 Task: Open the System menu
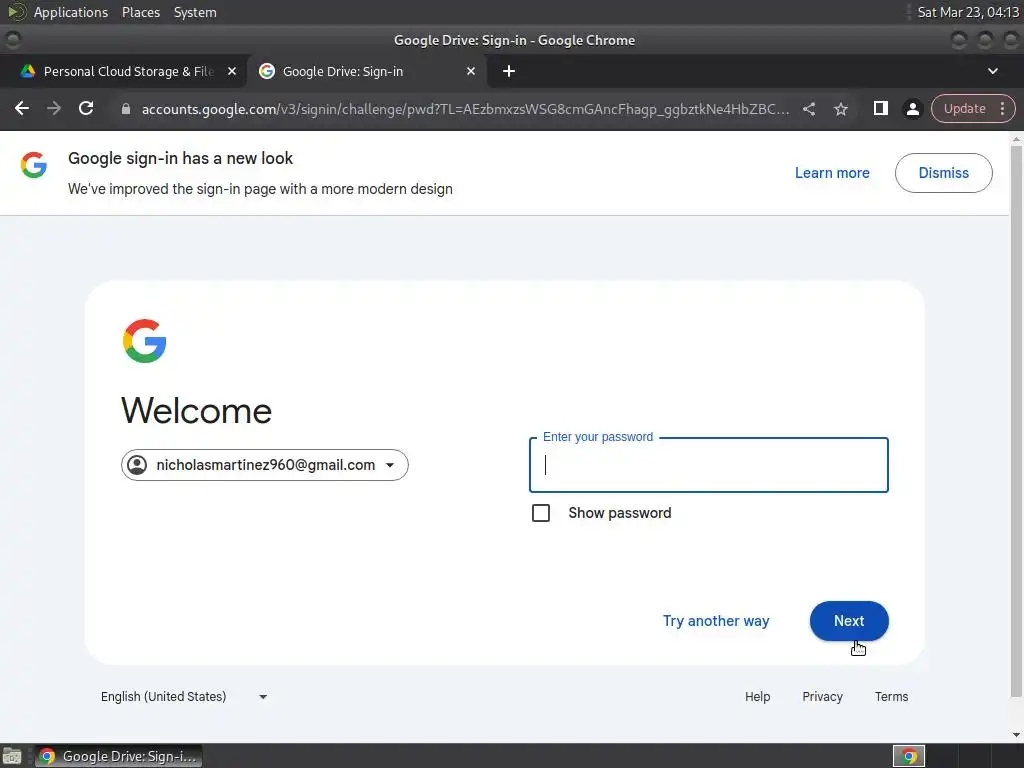195,12
